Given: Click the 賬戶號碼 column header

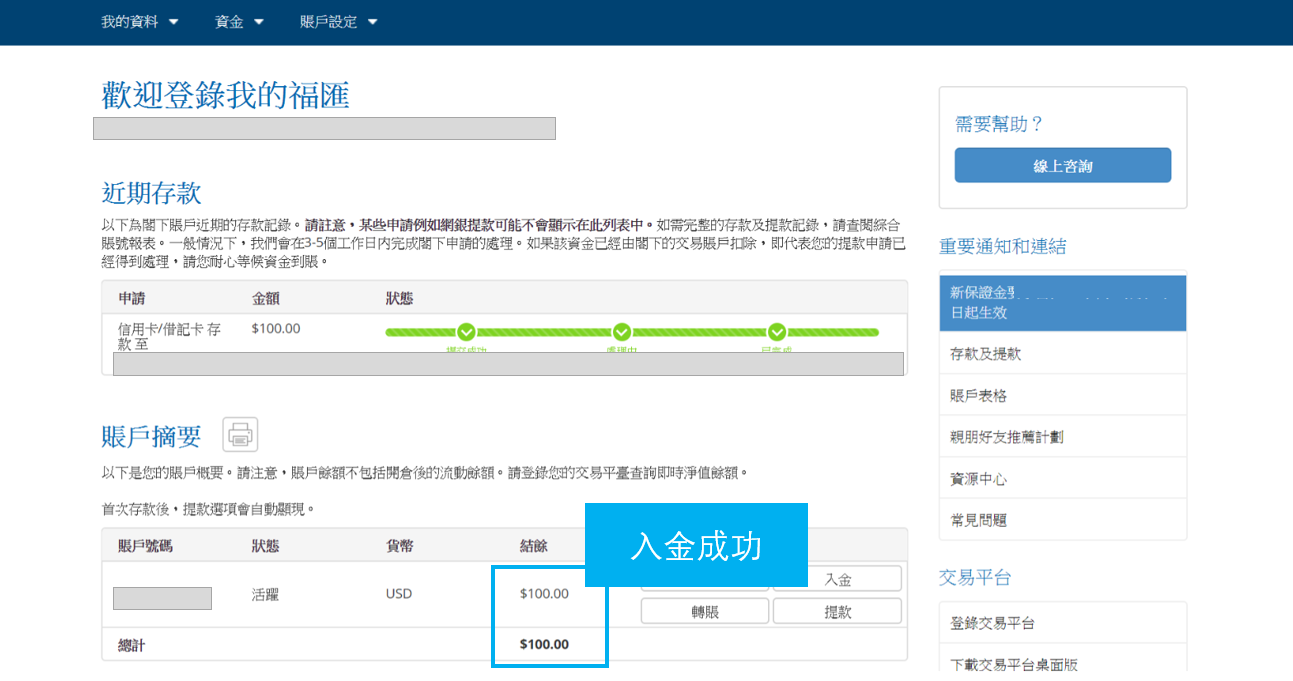Looking at the screenshot, I should tap(145, 545).
